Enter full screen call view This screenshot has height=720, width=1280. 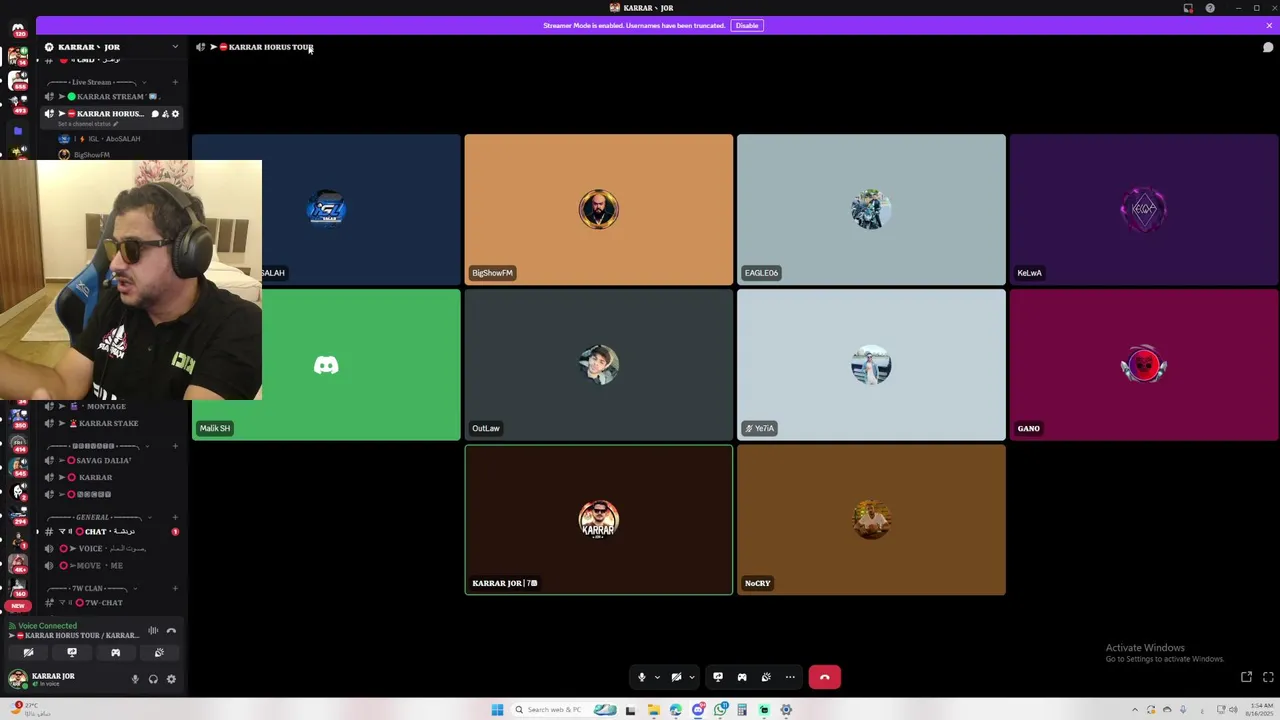click(1268, 677)
